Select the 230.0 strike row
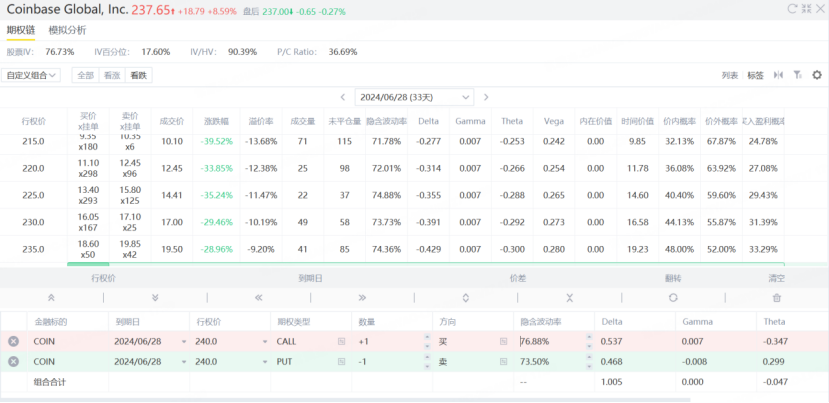The image size is (829, 403). 392,222
